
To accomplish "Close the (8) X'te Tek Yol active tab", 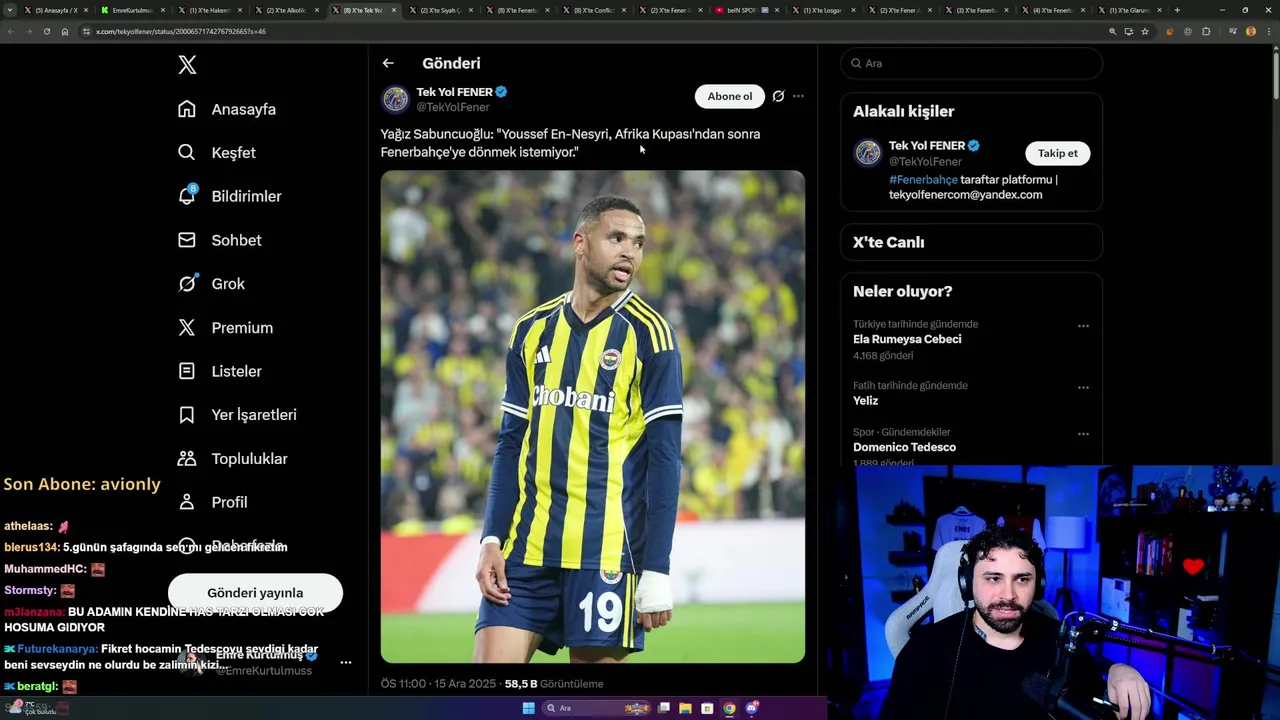I will tap(394, 10).
